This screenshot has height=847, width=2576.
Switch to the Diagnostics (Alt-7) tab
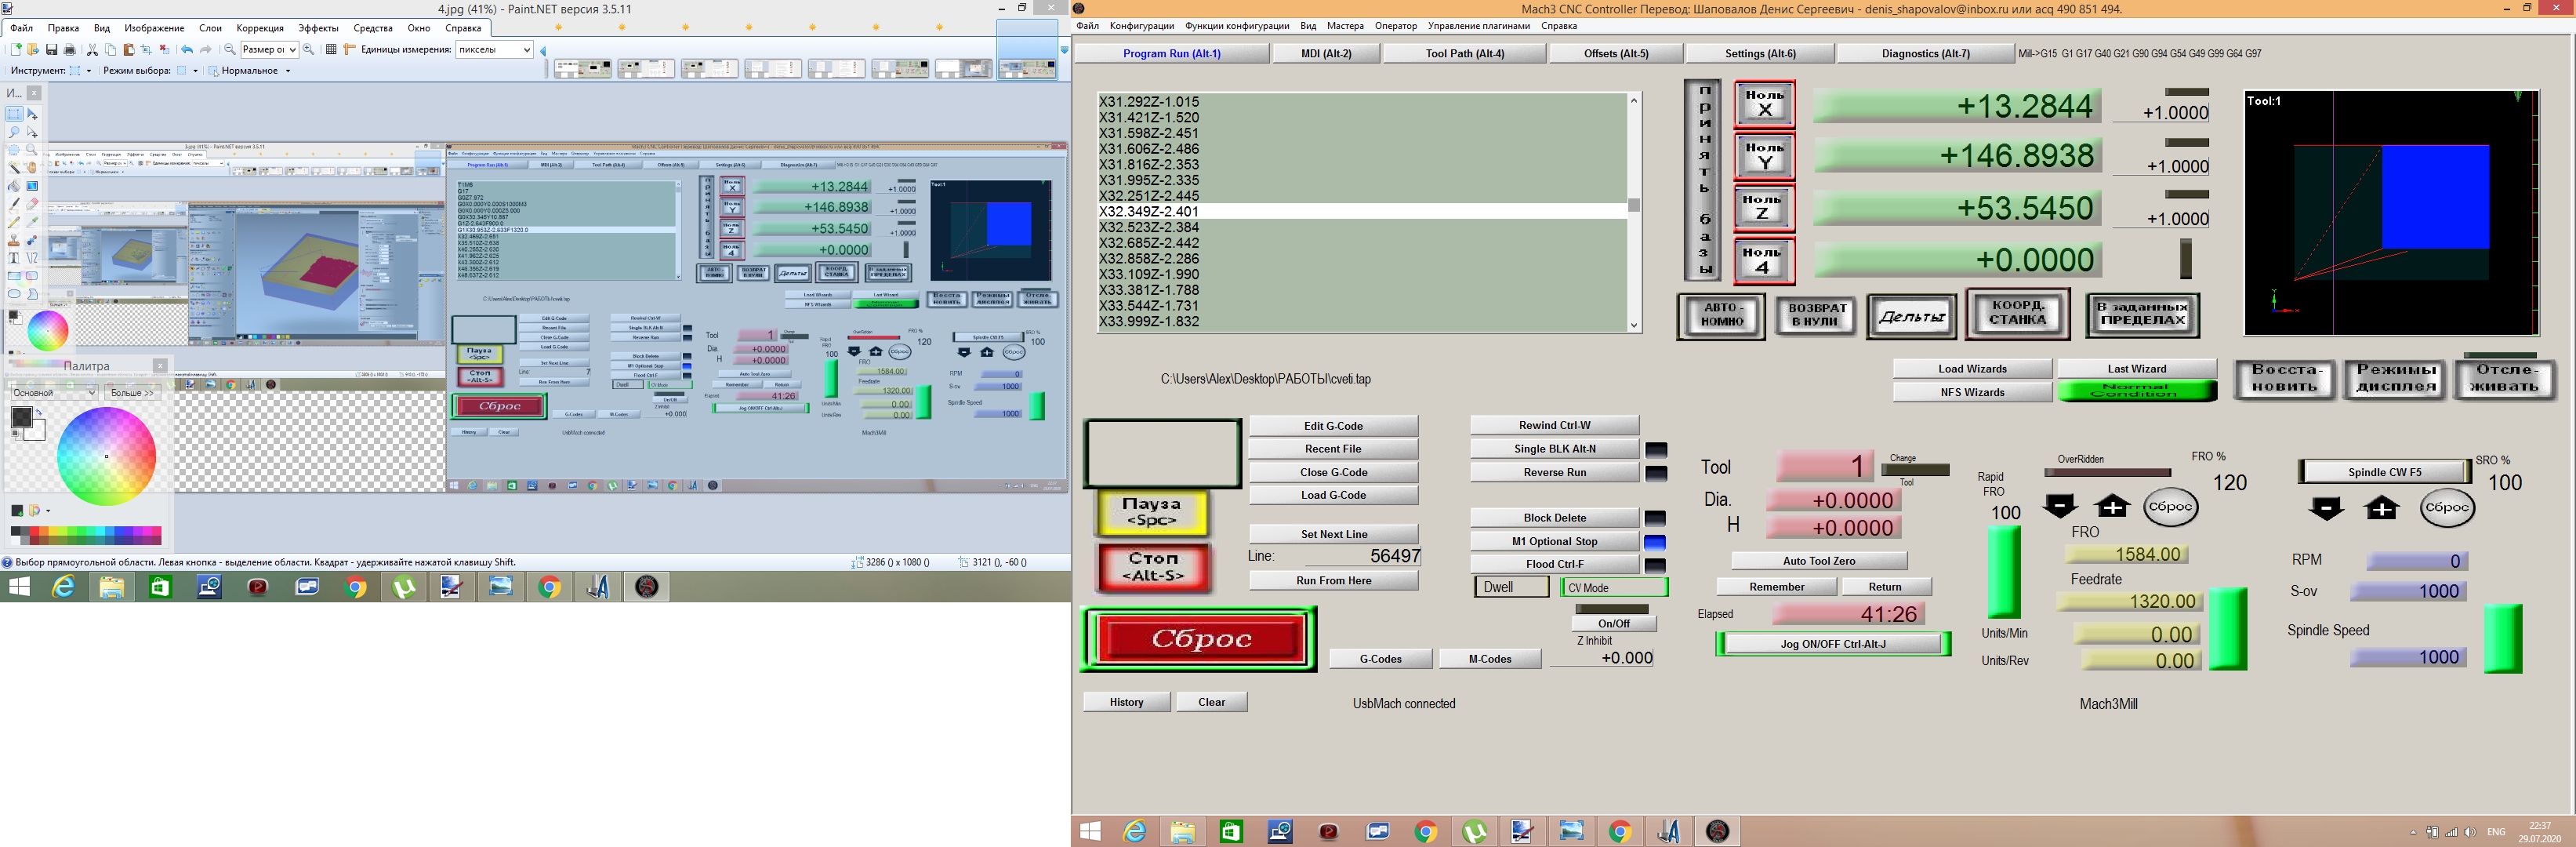(1925, 53)
